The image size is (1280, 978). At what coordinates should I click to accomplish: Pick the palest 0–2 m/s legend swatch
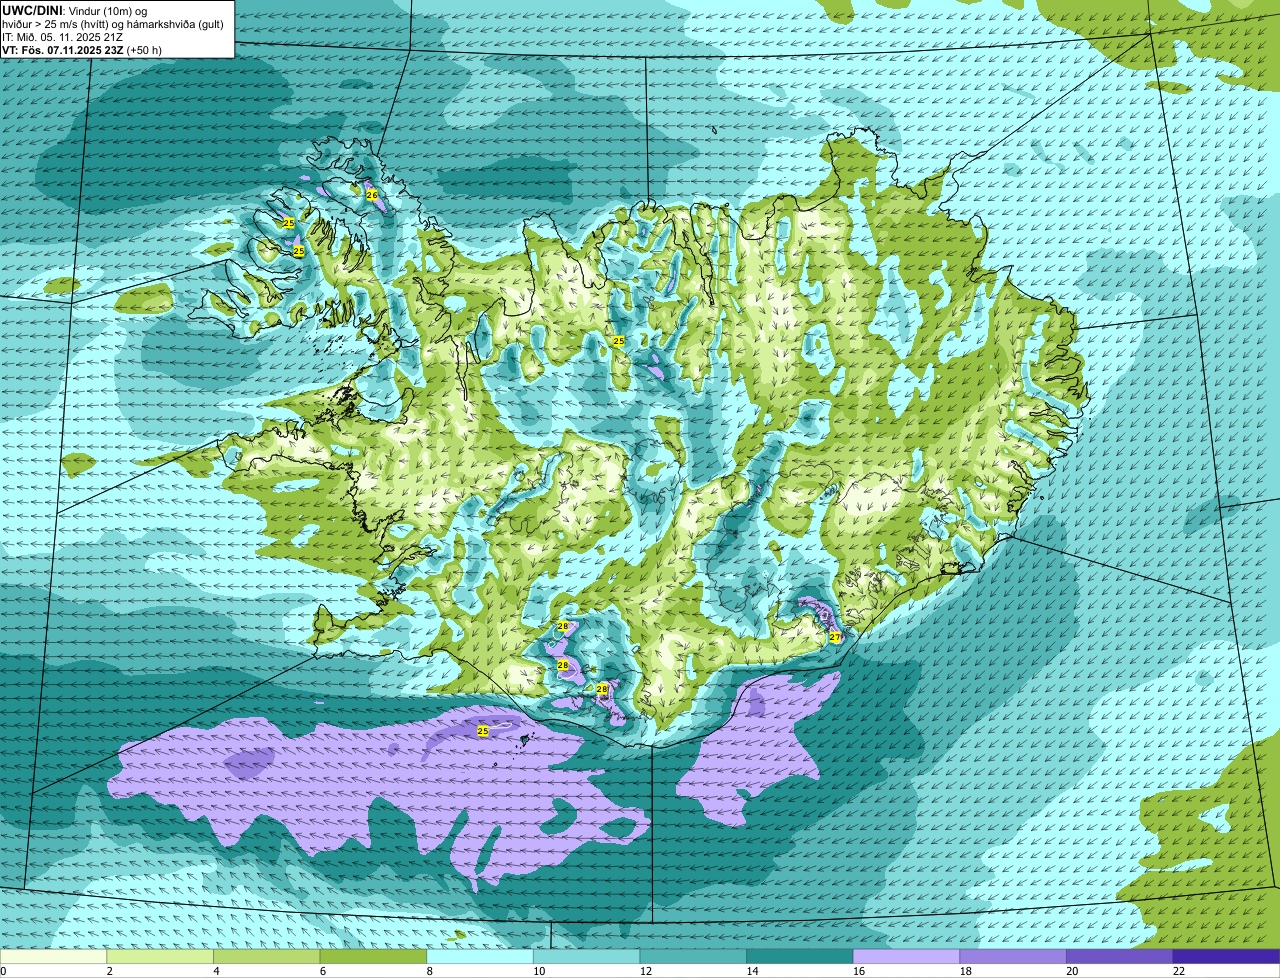pos(53,957)
